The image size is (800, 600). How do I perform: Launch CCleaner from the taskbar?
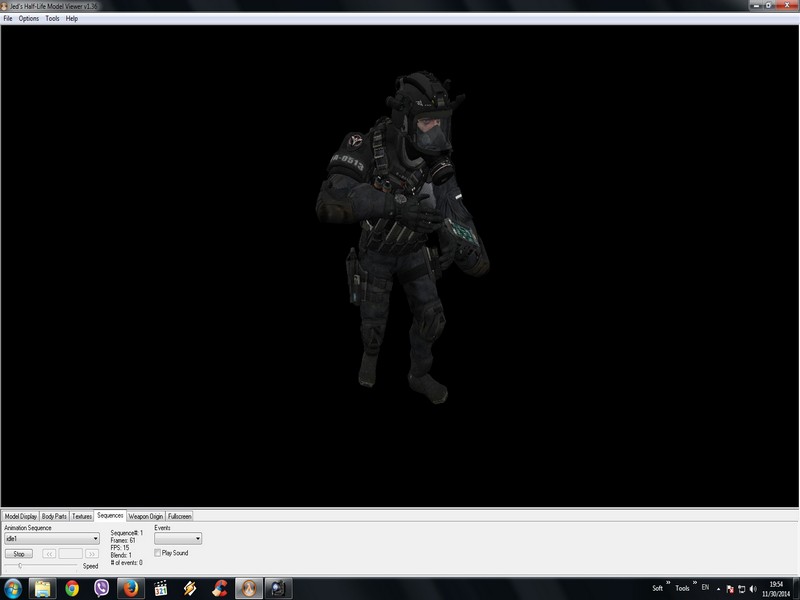[x=220, y=589]
